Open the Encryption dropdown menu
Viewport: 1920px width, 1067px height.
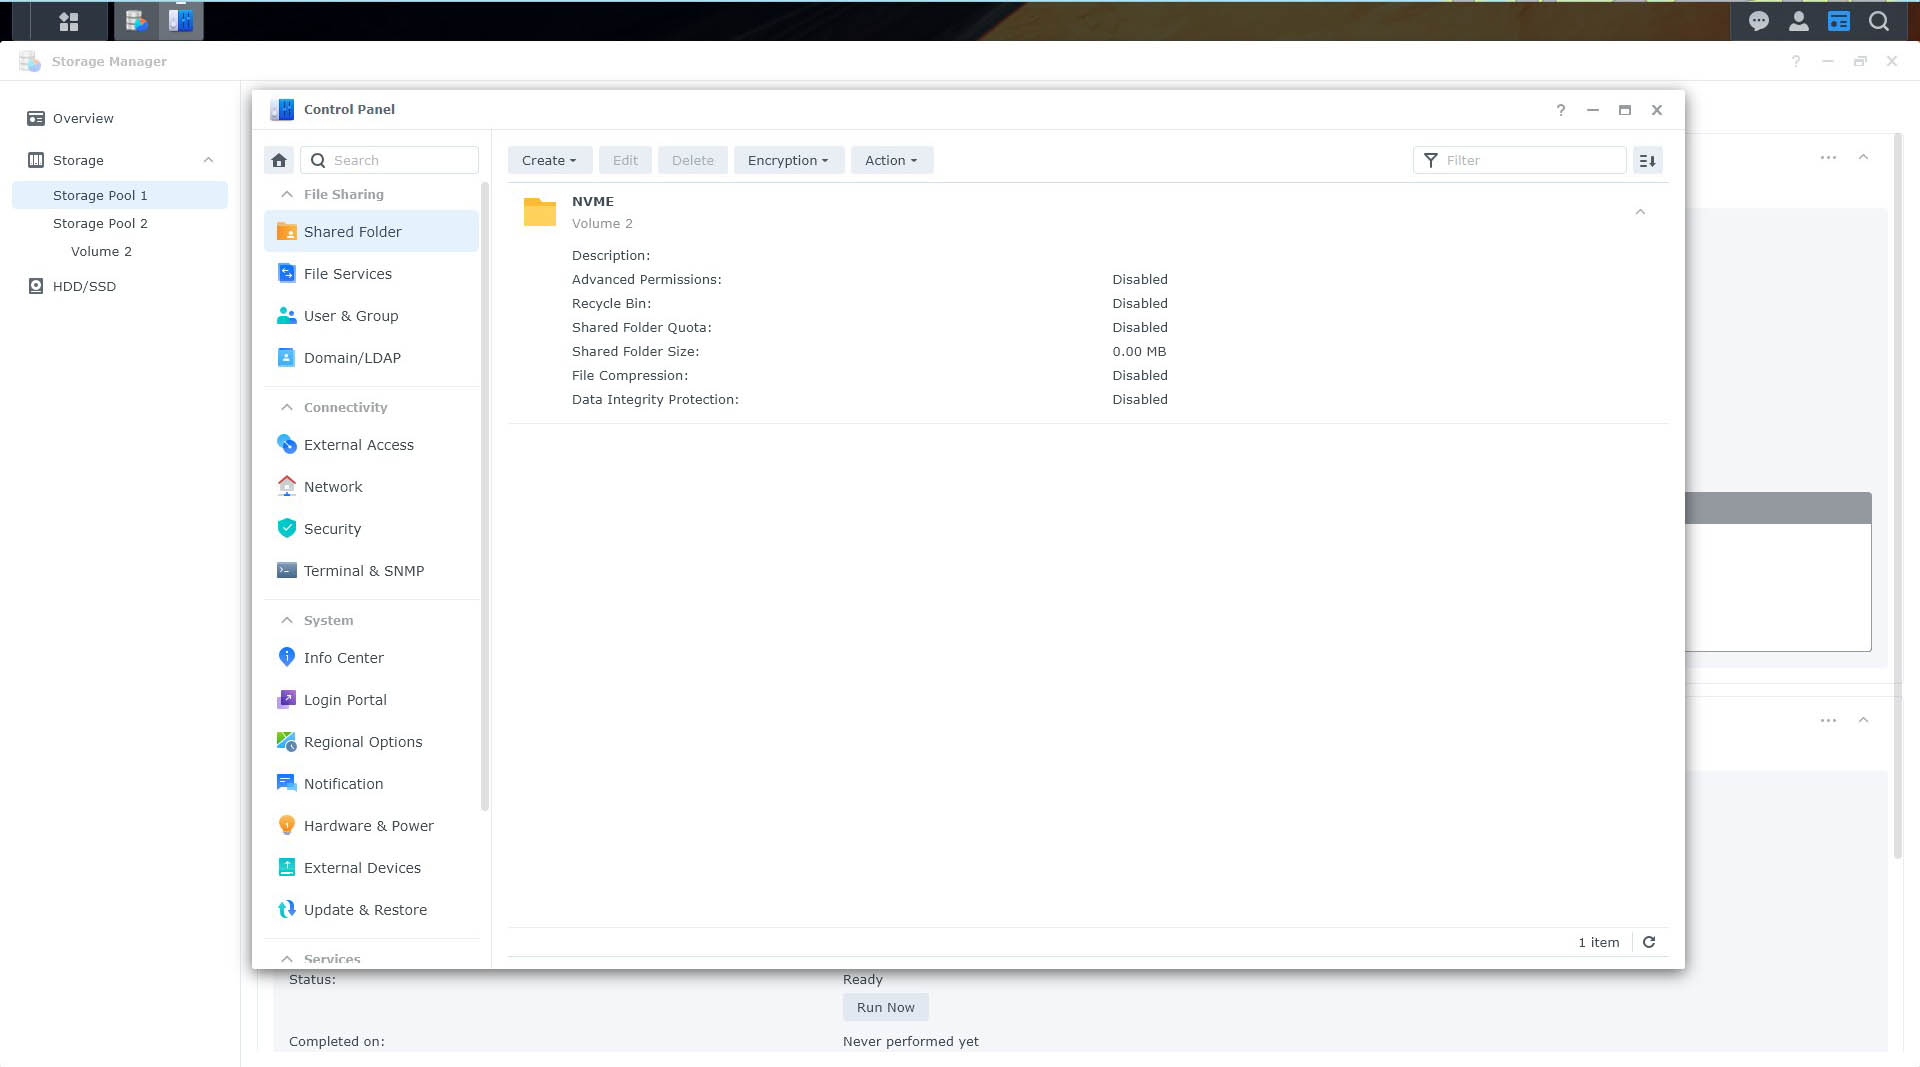[788, 160]
